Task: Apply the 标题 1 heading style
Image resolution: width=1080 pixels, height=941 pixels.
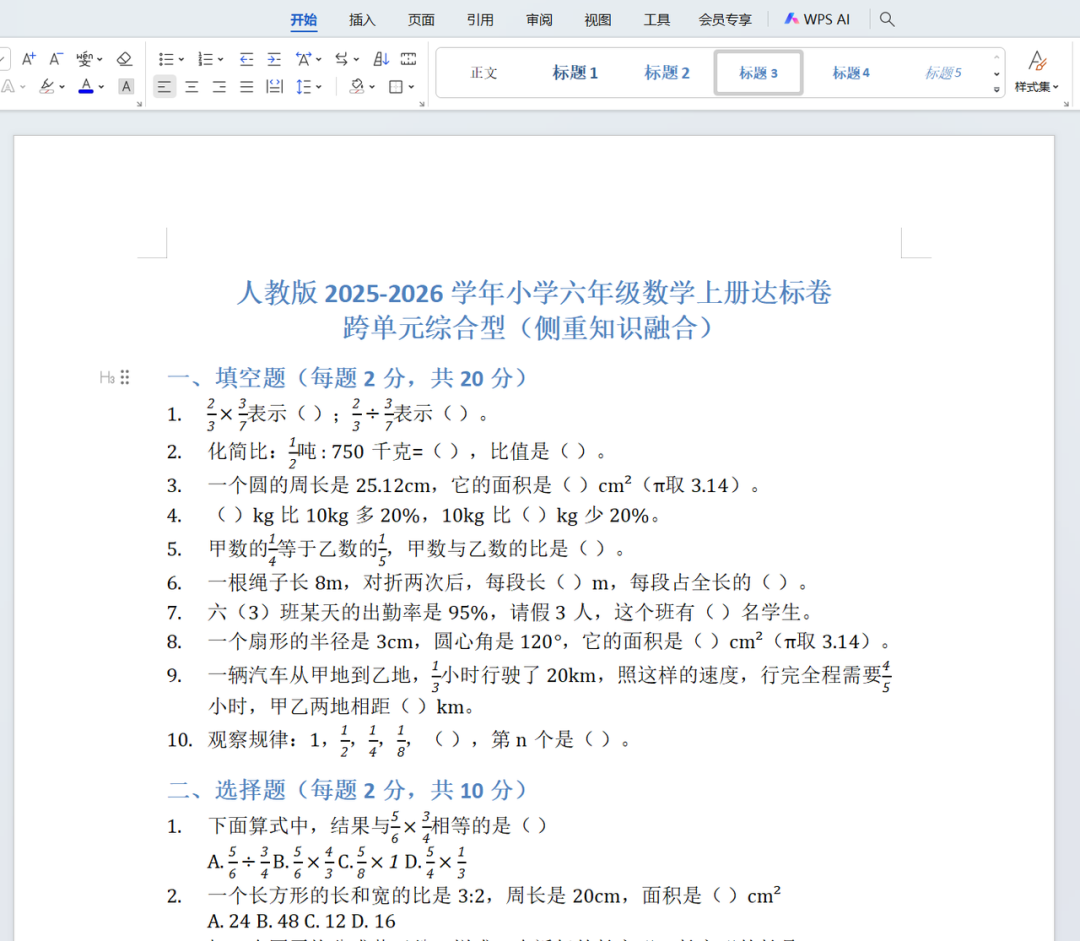Action: 575,73
